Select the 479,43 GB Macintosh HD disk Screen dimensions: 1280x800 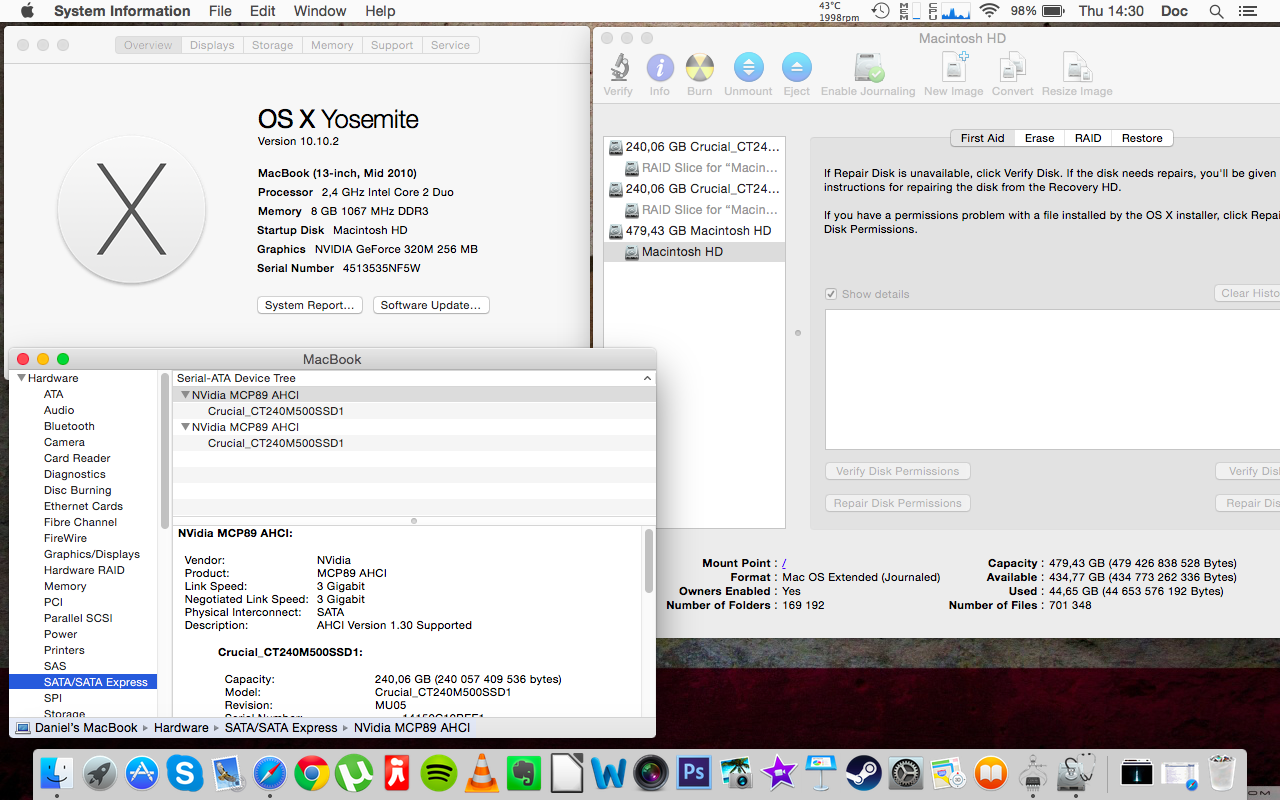coord(694,230)
